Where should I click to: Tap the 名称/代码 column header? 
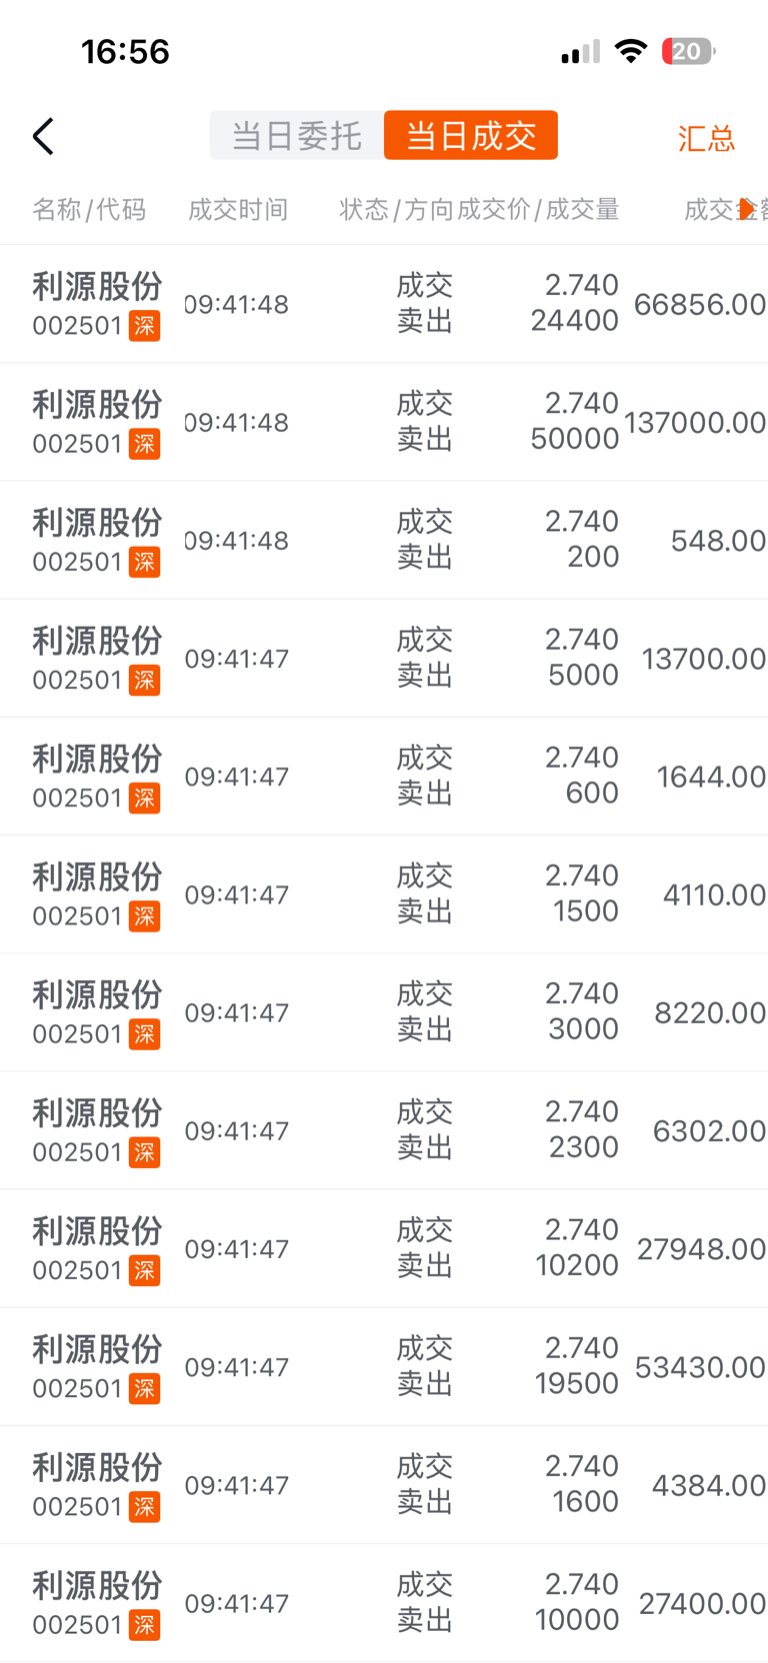[89, 209]
